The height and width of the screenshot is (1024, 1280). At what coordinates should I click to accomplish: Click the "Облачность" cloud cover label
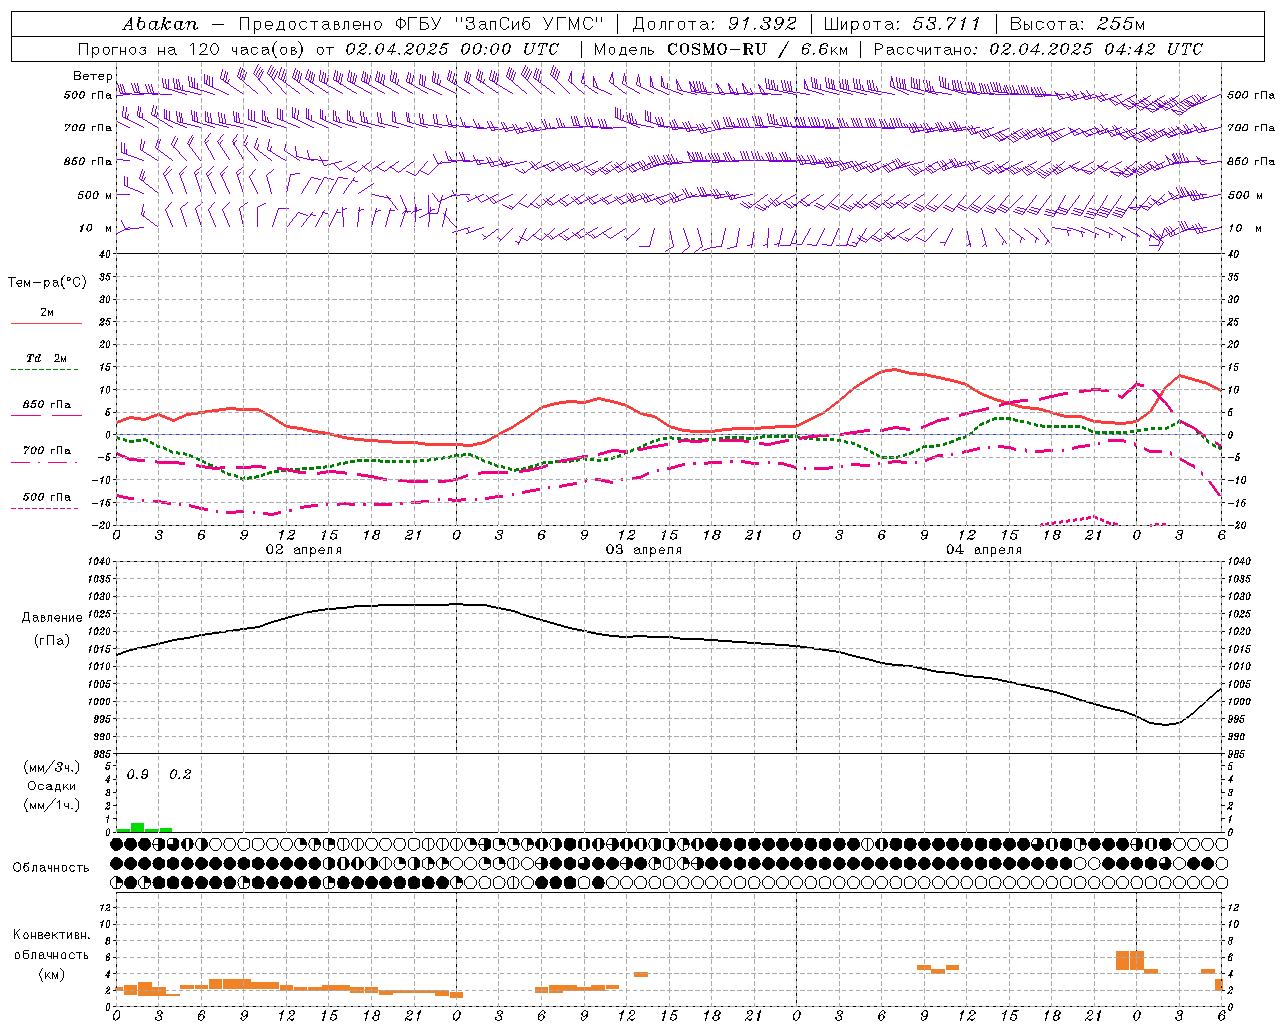51,868
